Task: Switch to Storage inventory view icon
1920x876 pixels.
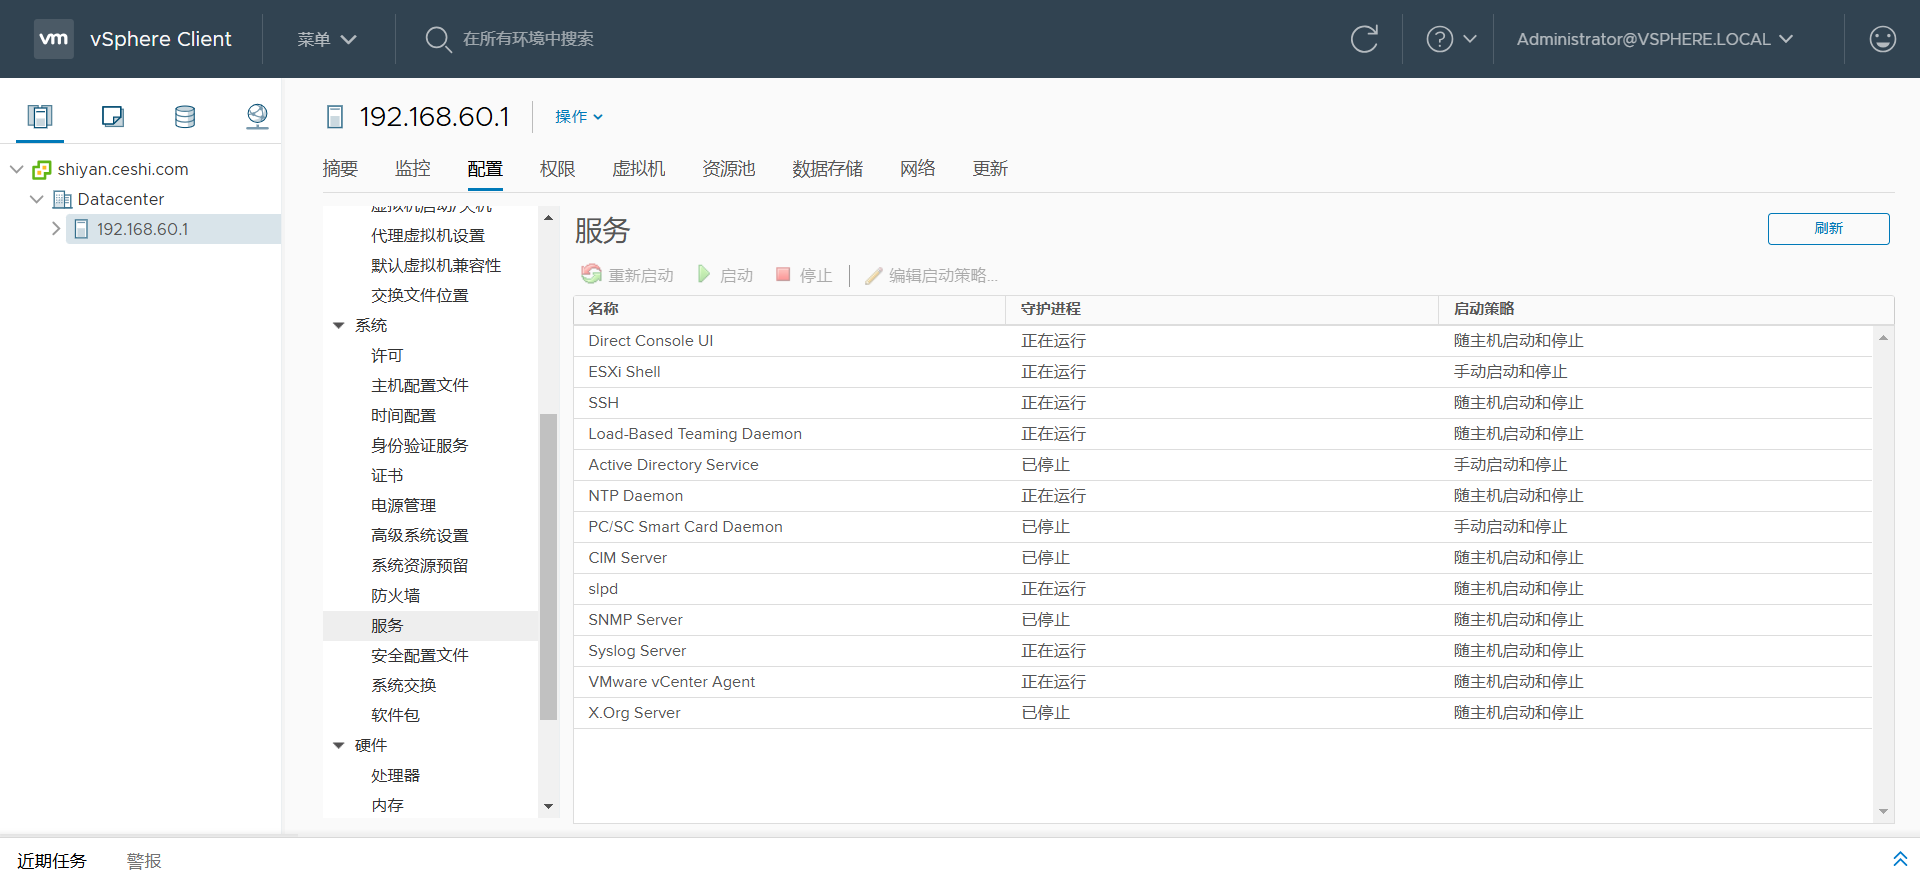Action: pyautogui.click(x=185, y=117)
